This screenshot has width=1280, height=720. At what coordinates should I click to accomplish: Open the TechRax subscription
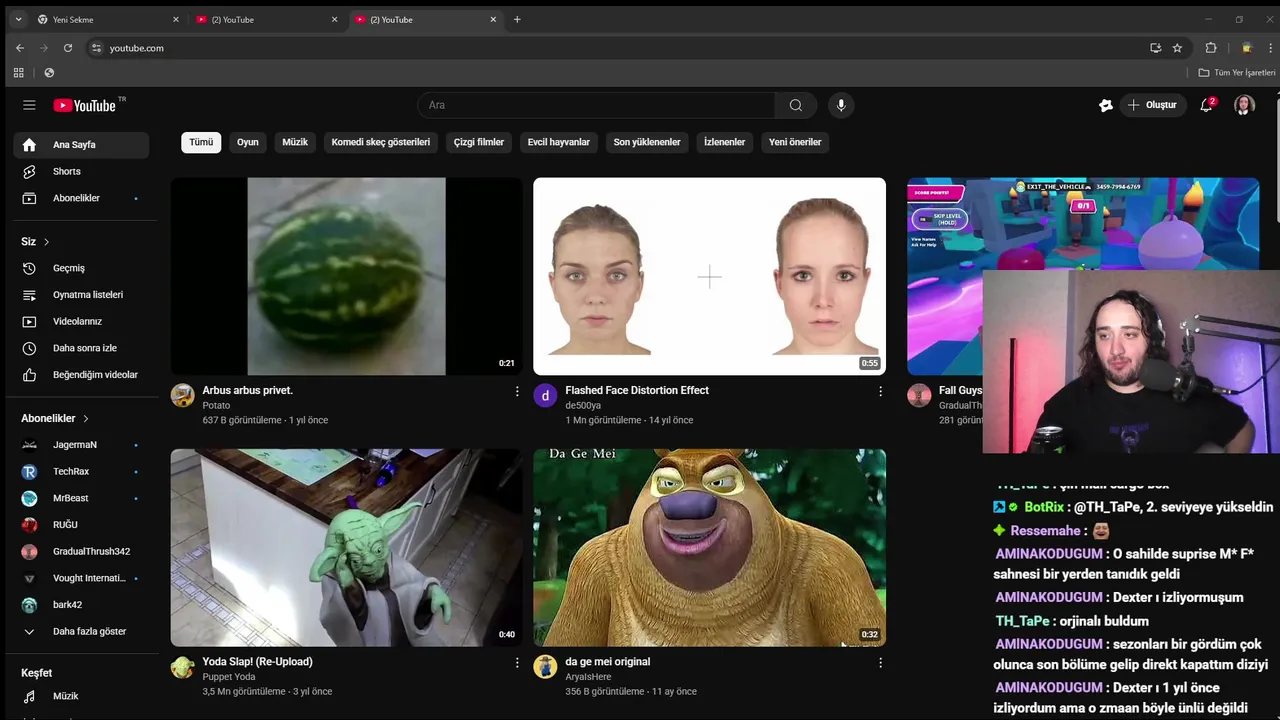pyautogui.click(x=81, y=472)
